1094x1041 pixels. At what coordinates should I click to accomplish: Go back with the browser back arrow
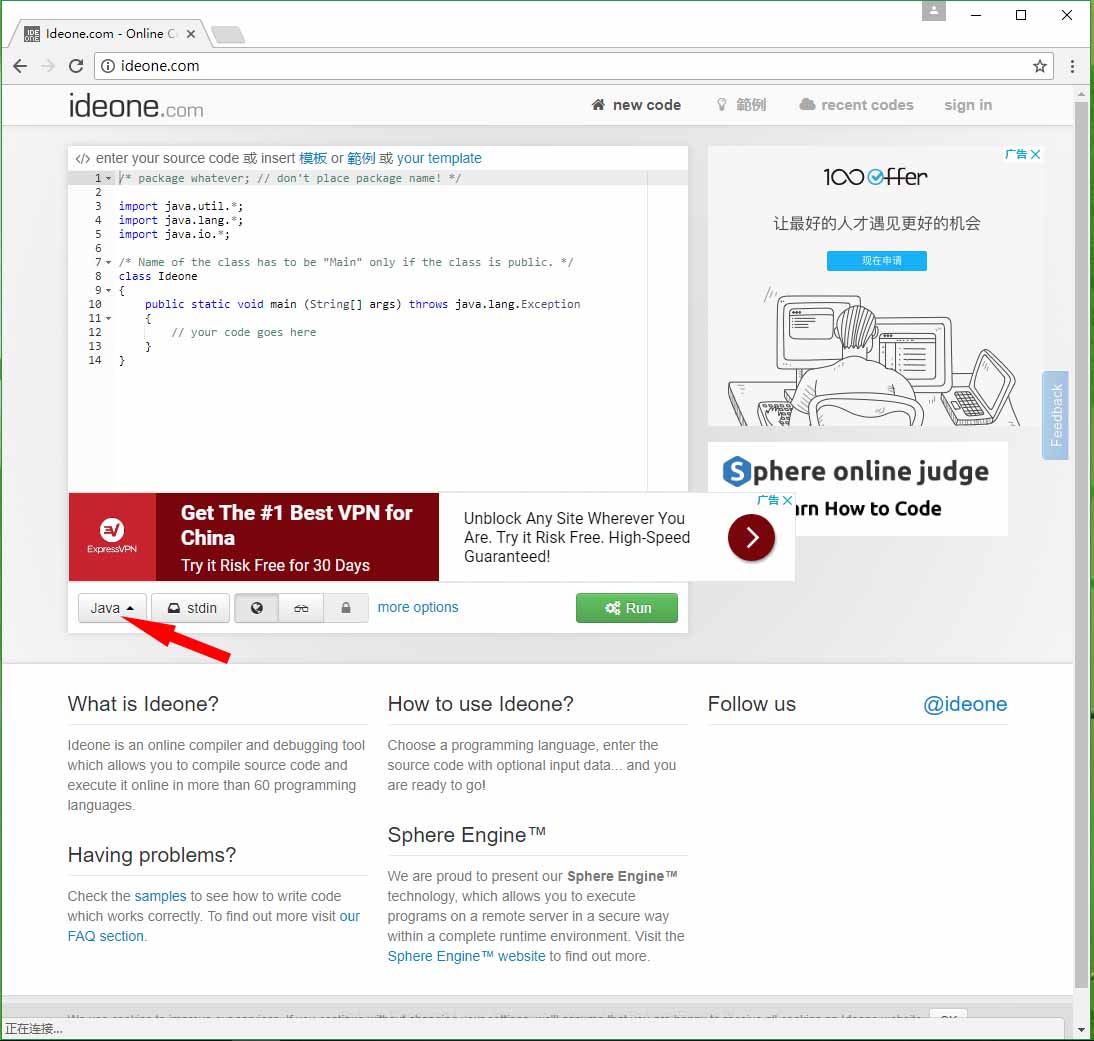(x=20, y=66)
